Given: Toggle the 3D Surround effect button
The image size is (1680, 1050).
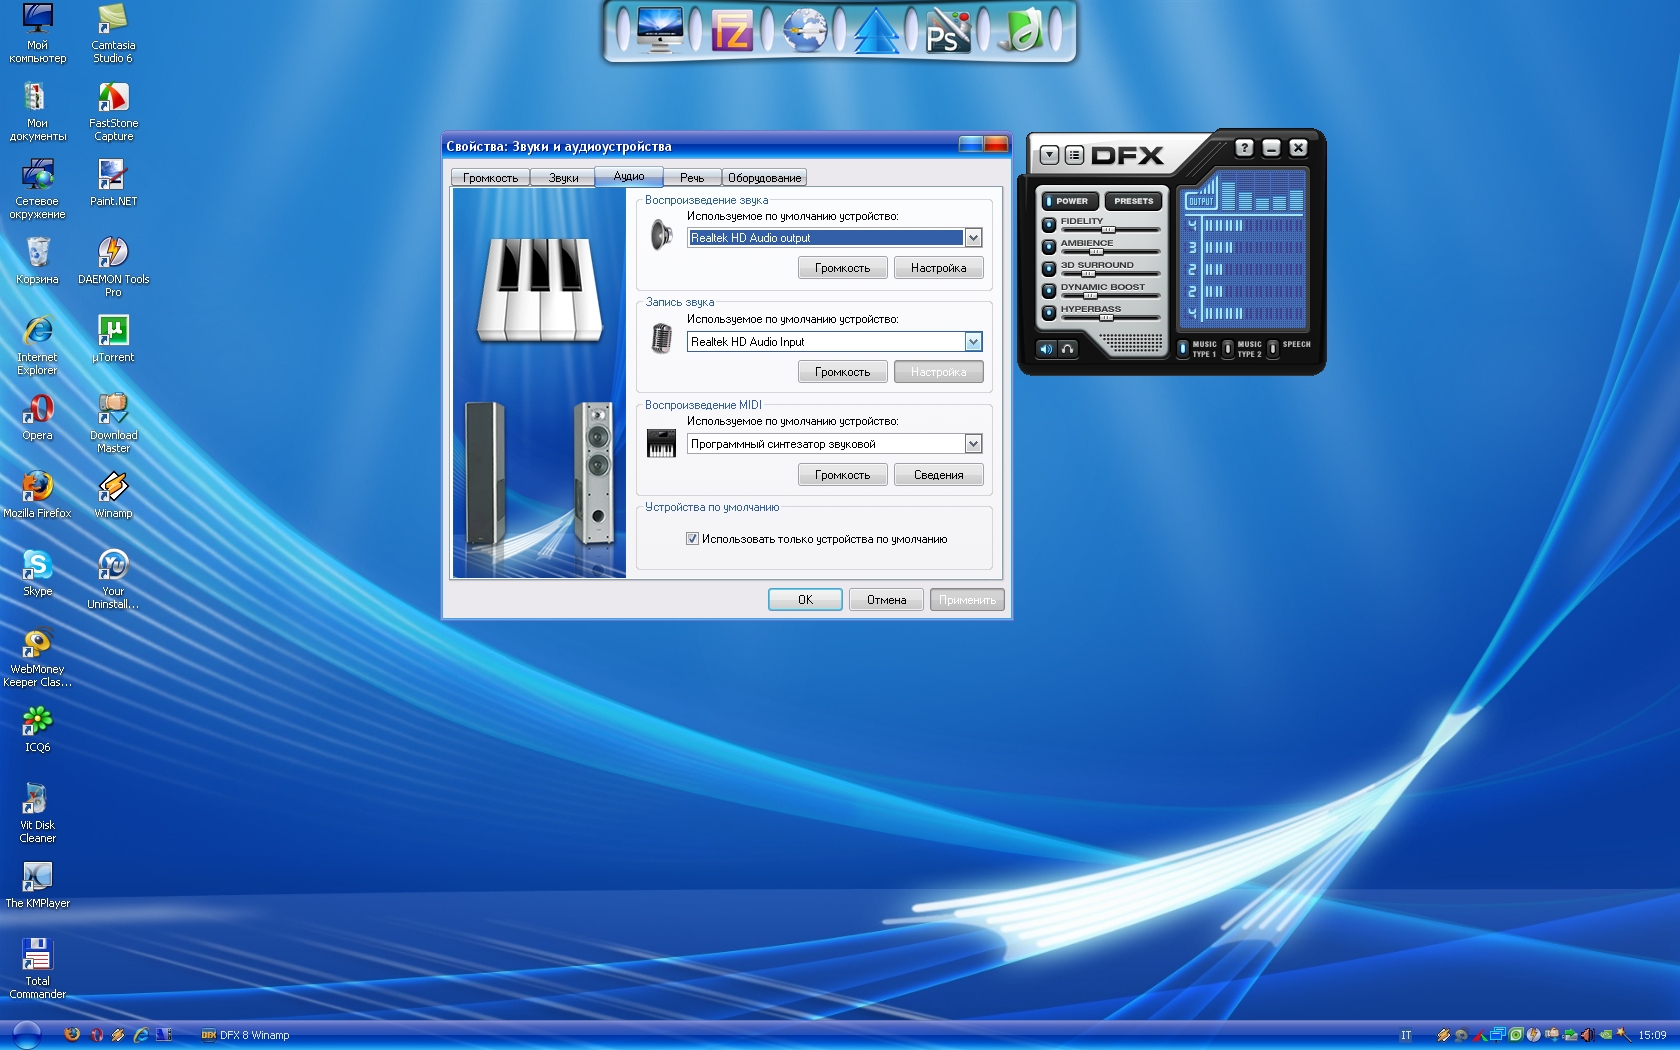Looking at the screenshot, I should 1049,269.
